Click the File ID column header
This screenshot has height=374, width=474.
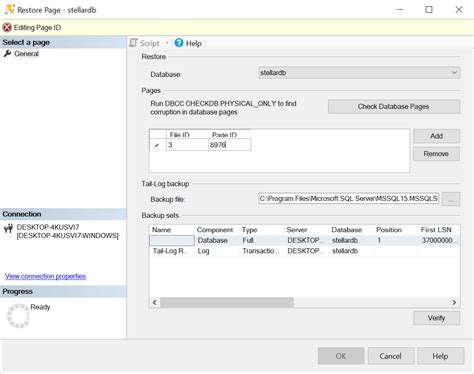point(187,134)
